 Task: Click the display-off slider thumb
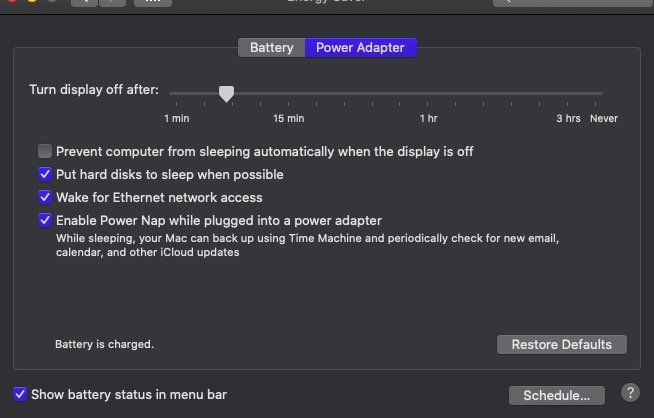226,94
